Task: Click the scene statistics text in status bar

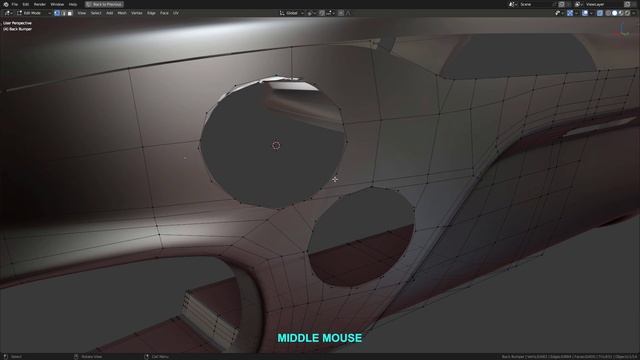Action: (x=570, y=357)
